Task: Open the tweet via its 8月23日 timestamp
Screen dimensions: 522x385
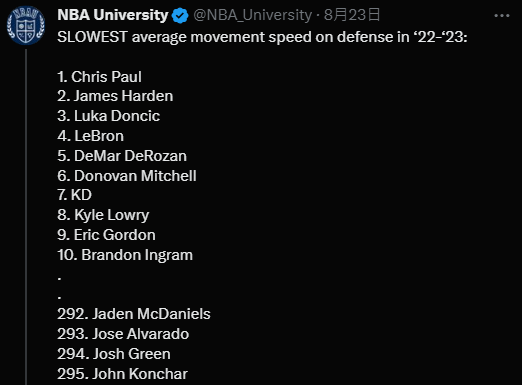Action: (352, 15)
